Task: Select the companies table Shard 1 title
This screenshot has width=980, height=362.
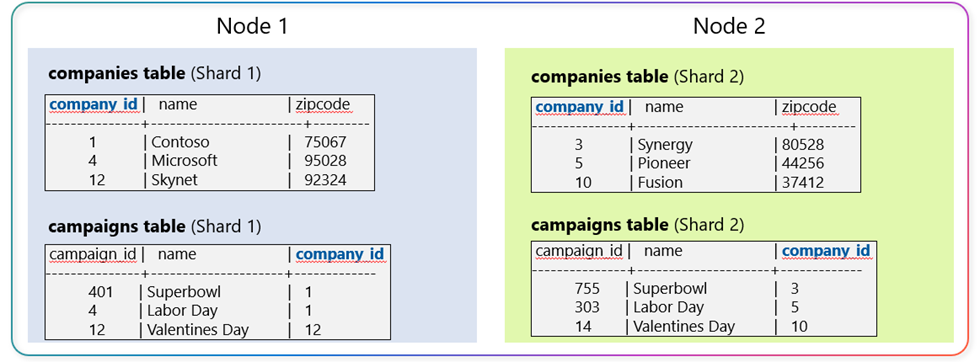Action: click(x=154, y=73)
